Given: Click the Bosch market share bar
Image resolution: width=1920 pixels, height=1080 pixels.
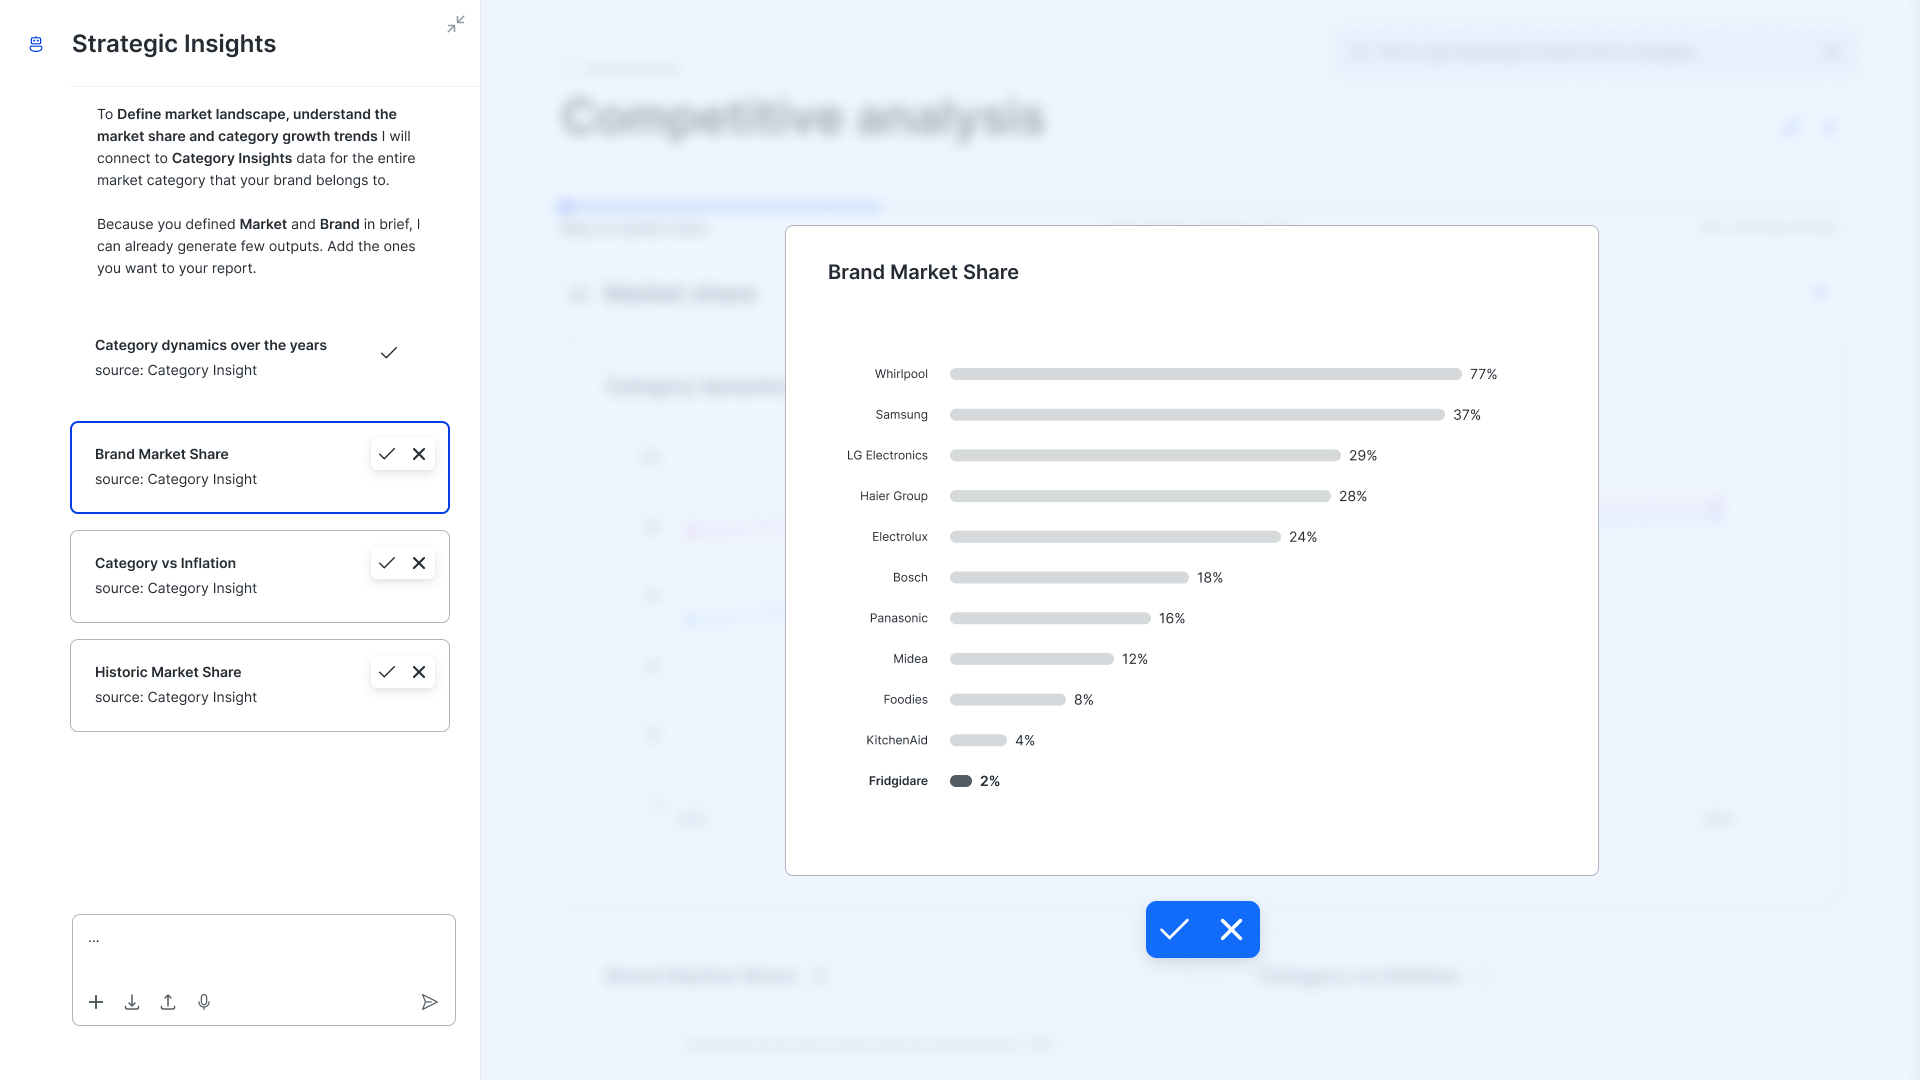Looking at the screenshot, I should [1069, 578].
